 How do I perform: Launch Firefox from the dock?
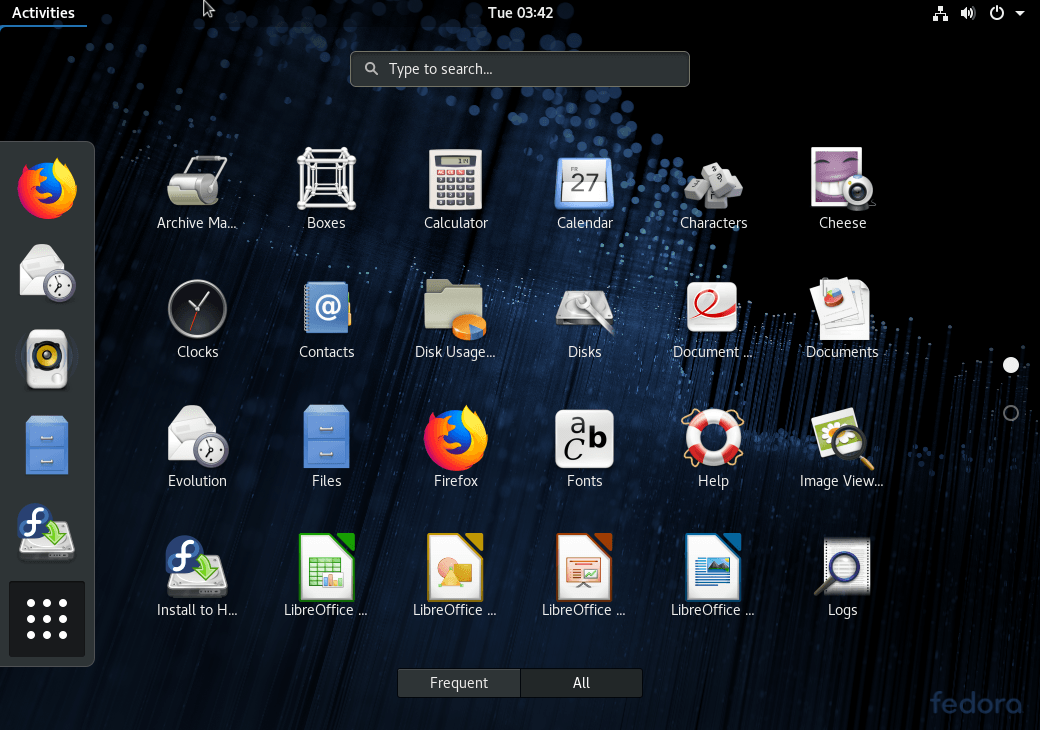point(47,189)
